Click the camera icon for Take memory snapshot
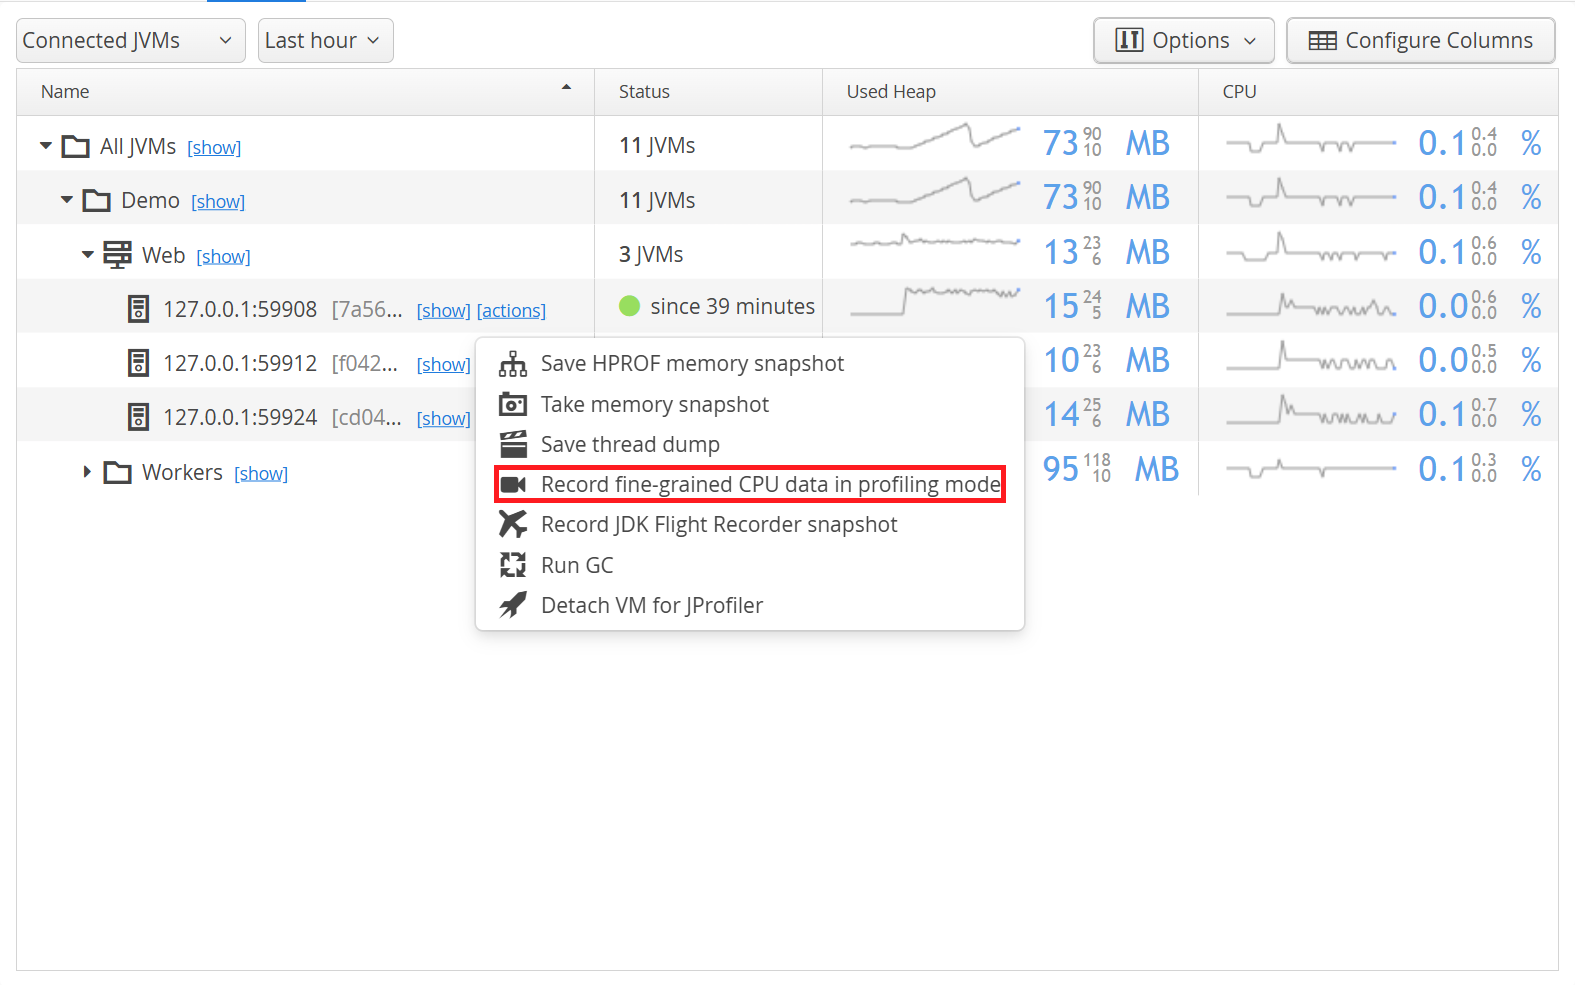Screen dimensions: 1575x985 click(x=513, y=404)
